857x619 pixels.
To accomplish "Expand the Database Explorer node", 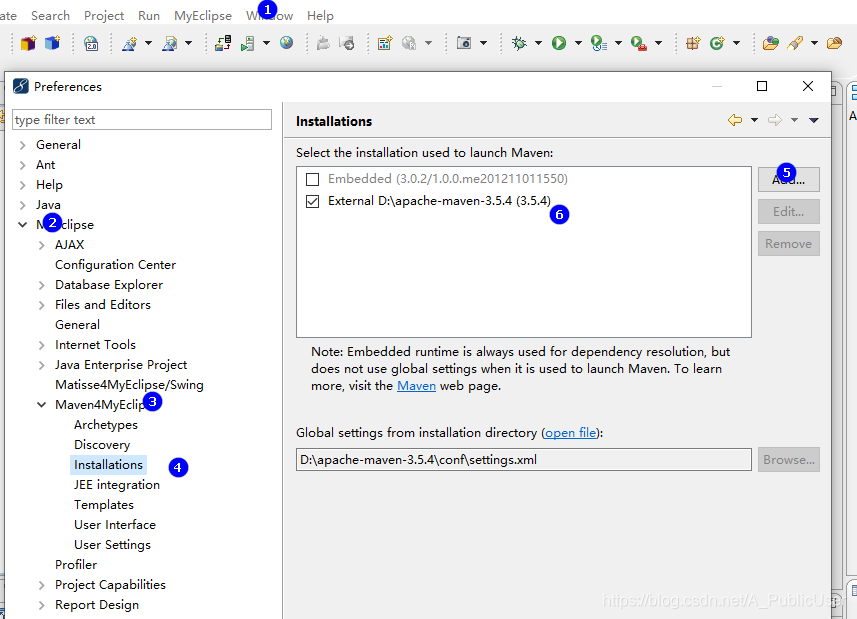I will click(42, 285).
